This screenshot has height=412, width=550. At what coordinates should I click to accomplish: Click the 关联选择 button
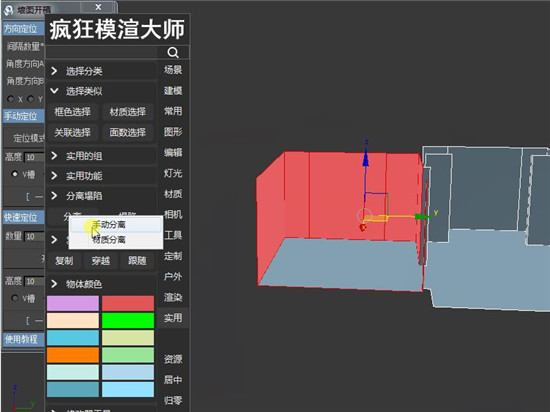click(x=73, y=133)
